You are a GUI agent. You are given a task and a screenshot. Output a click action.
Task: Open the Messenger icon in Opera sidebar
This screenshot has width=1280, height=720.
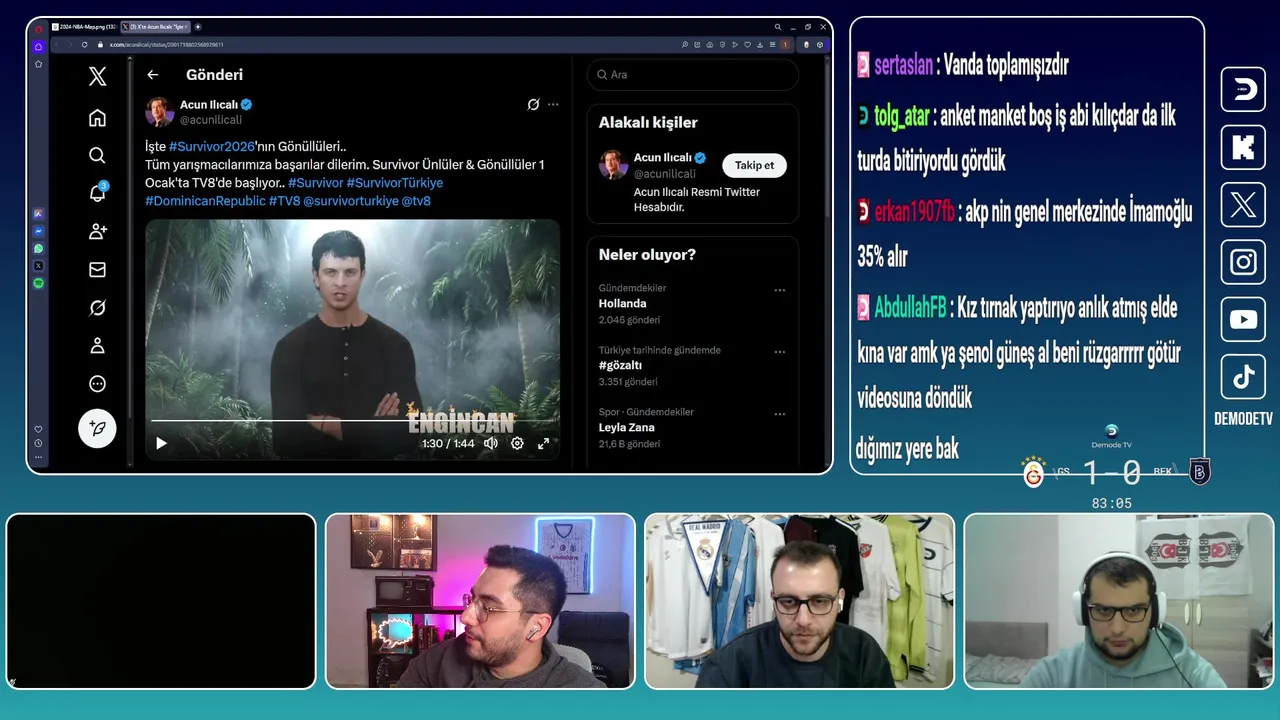pyautogui.click(x=38, y=231)
